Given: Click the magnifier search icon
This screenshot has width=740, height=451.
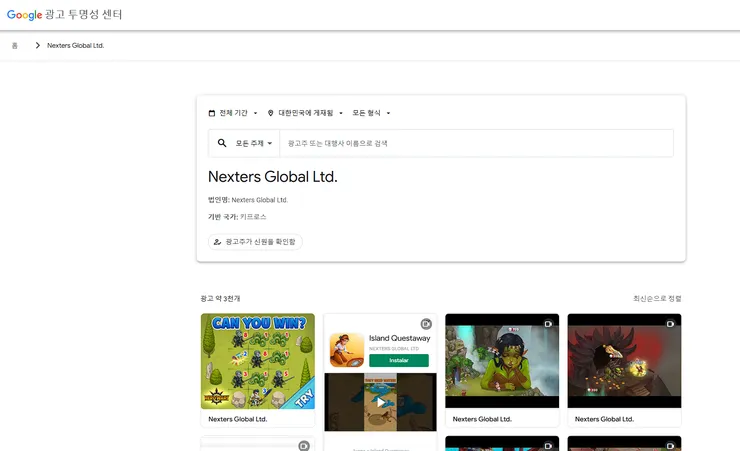Looking at the screenshot, I should click(222, 143).
